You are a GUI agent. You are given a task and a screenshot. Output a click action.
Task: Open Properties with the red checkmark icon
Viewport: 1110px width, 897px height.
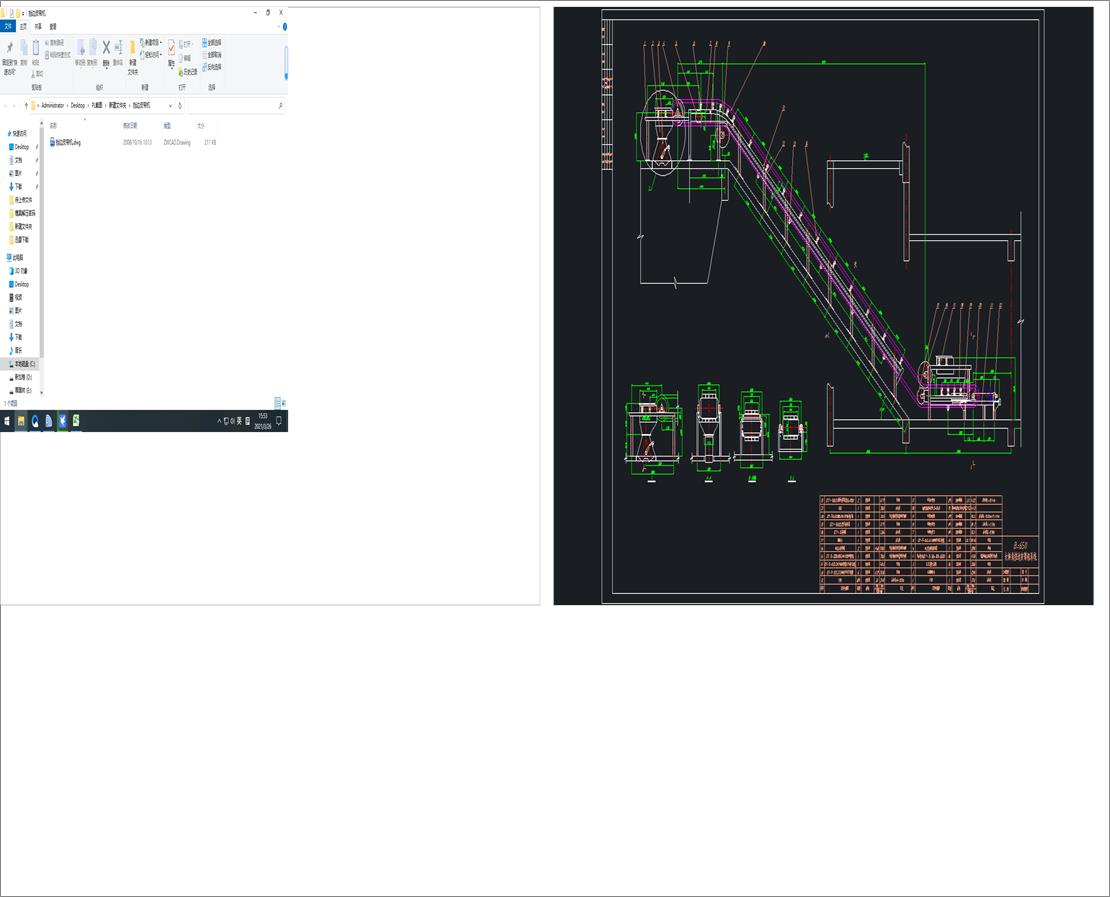click(x=171, y=48)
